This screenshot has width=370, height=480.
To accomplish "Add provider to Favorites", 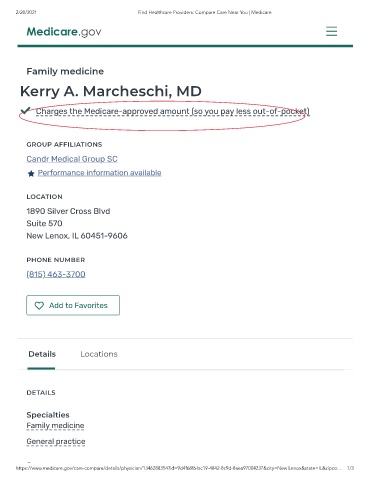I will point(73,305).
